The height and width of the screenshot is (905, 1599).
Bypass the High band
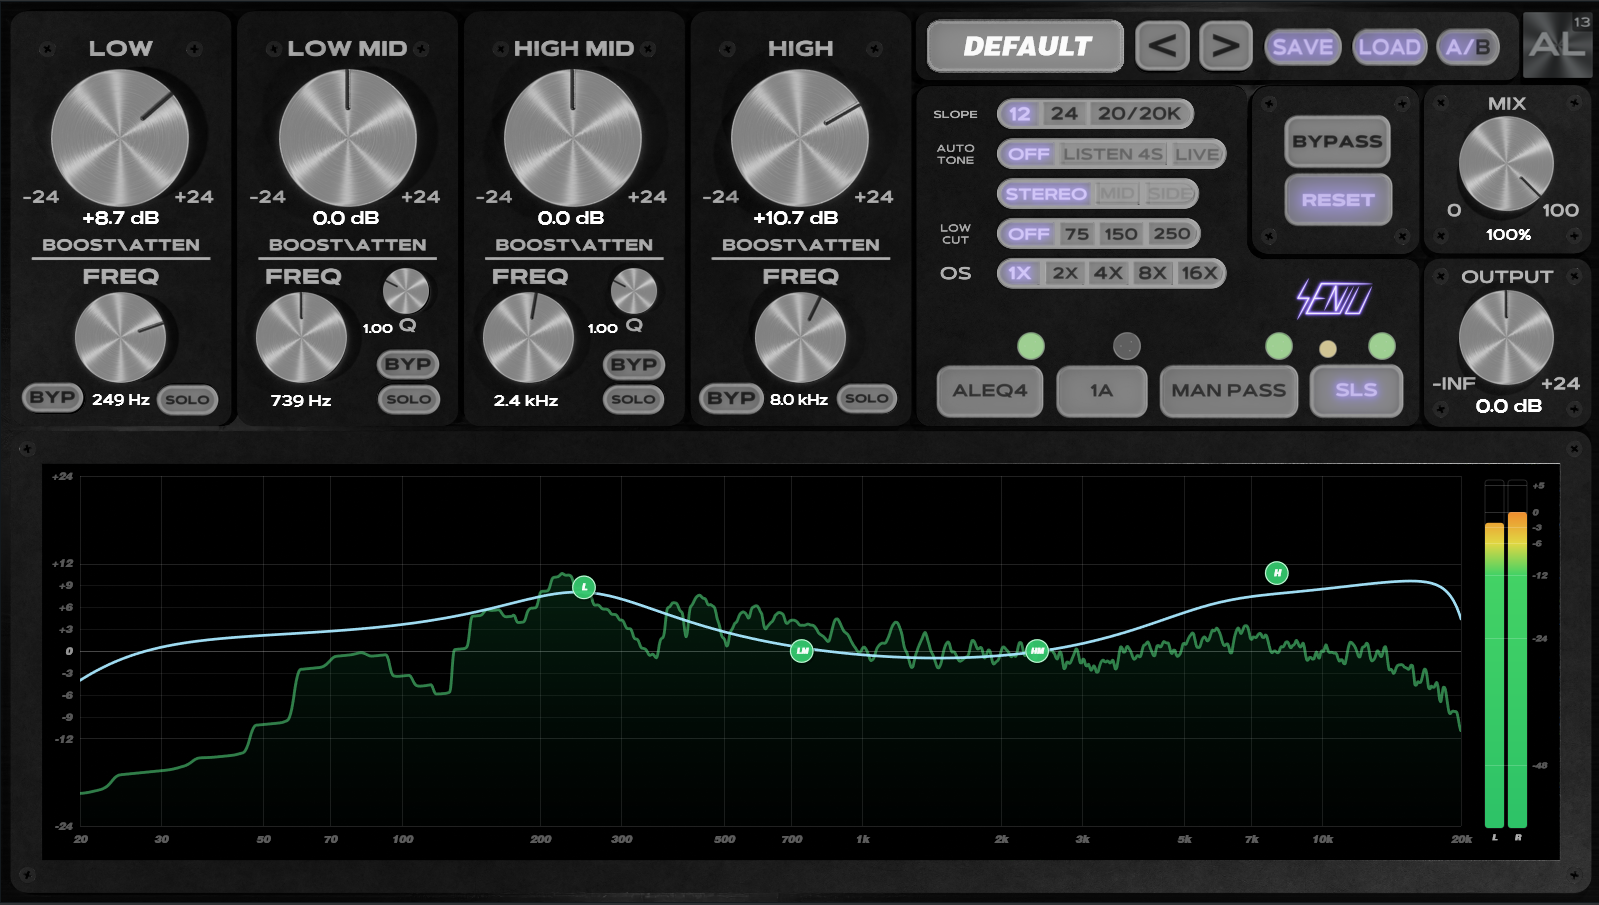[731, 398]
